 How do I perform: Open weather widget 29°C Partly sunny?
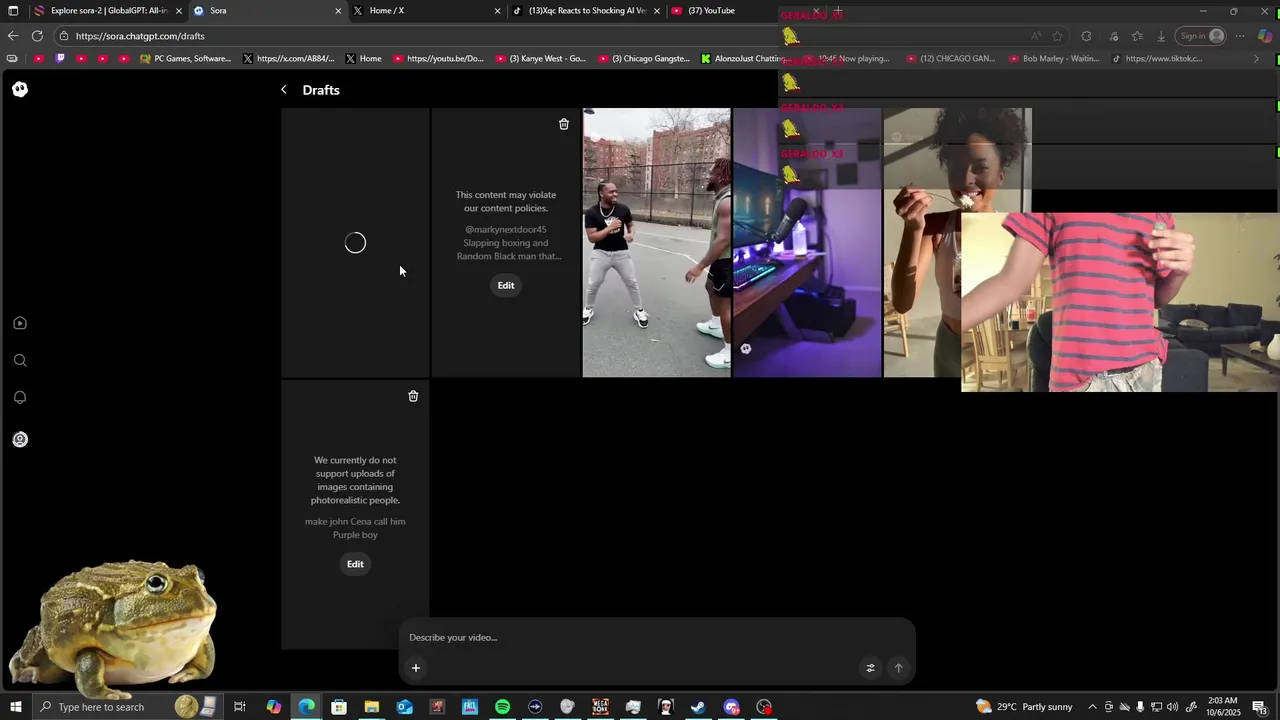coord(1025,707)
